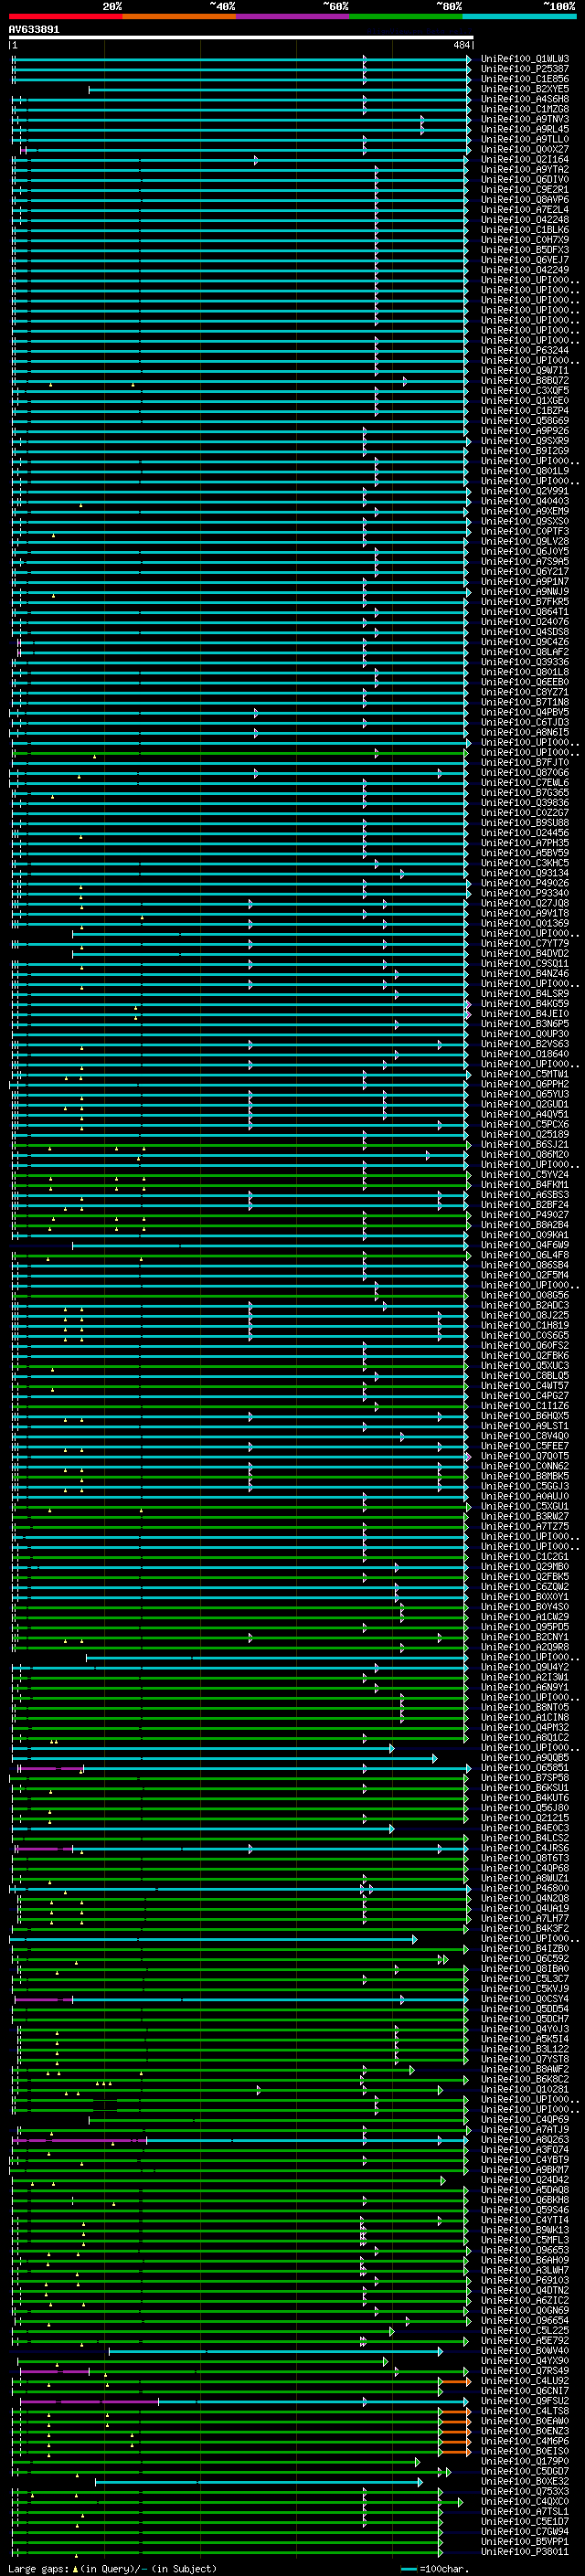585x2576 pixels.
Task: Select UniRef100_B6SJ21 label
Action: point(525,1145)
